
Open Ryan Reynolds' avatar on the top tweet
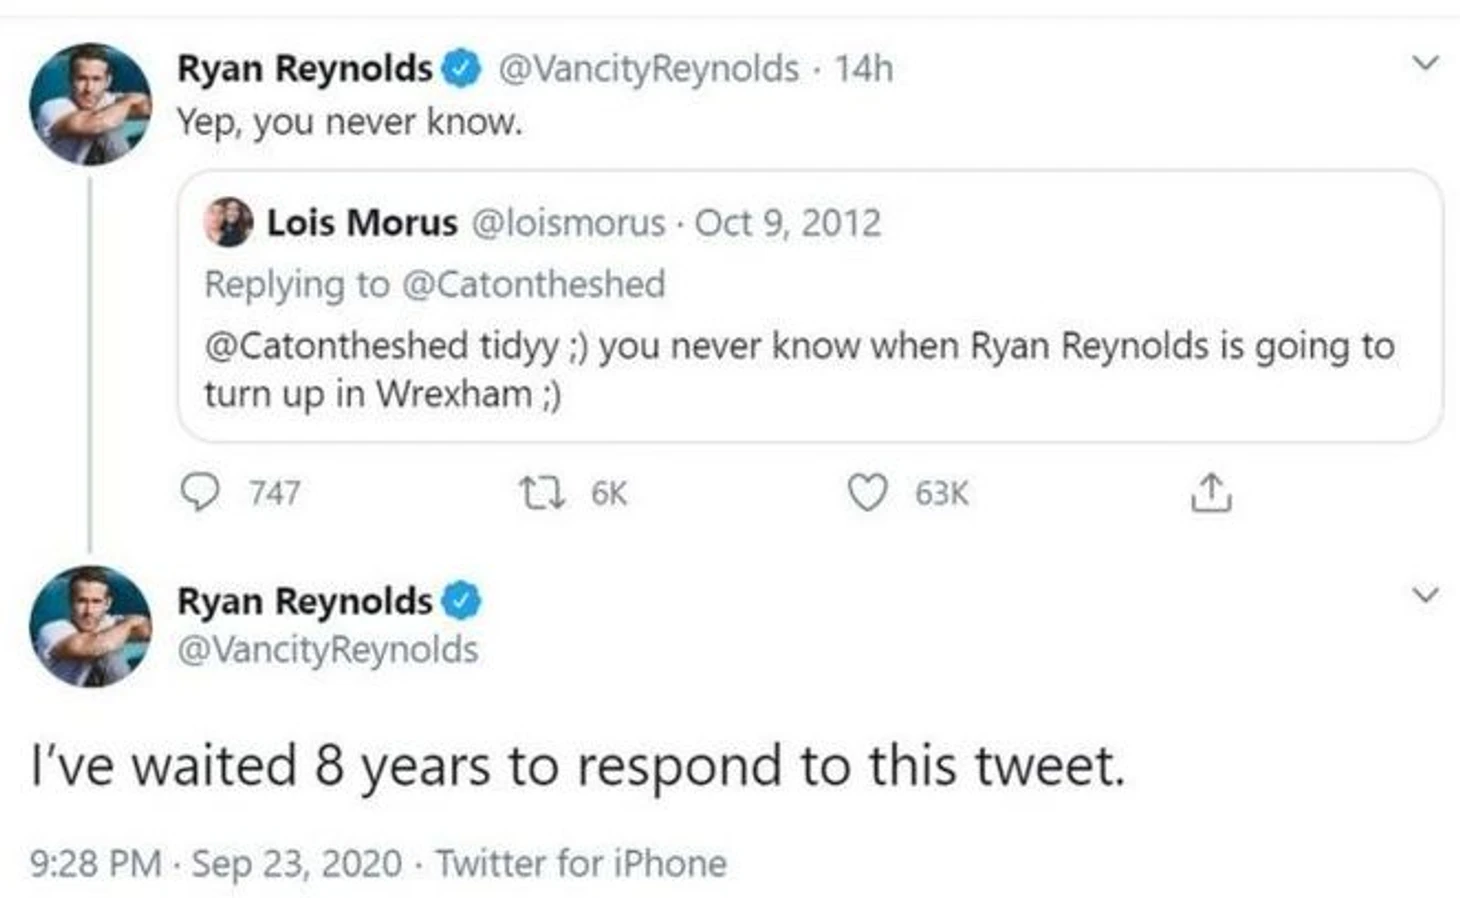coord(90,103)
